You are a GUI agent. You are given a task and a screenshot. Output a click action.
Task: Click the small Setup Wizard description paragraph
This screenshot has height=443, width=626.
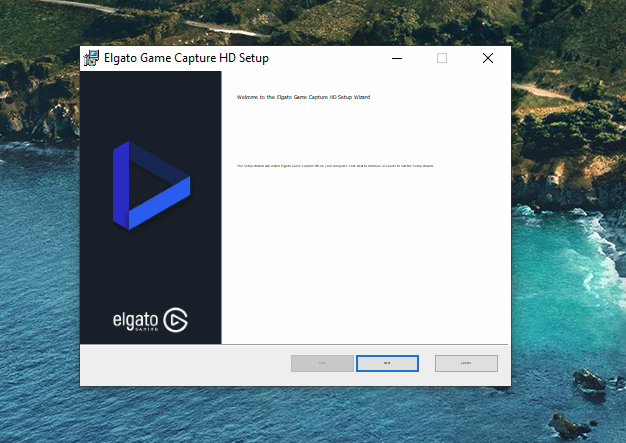pos(335,166)
